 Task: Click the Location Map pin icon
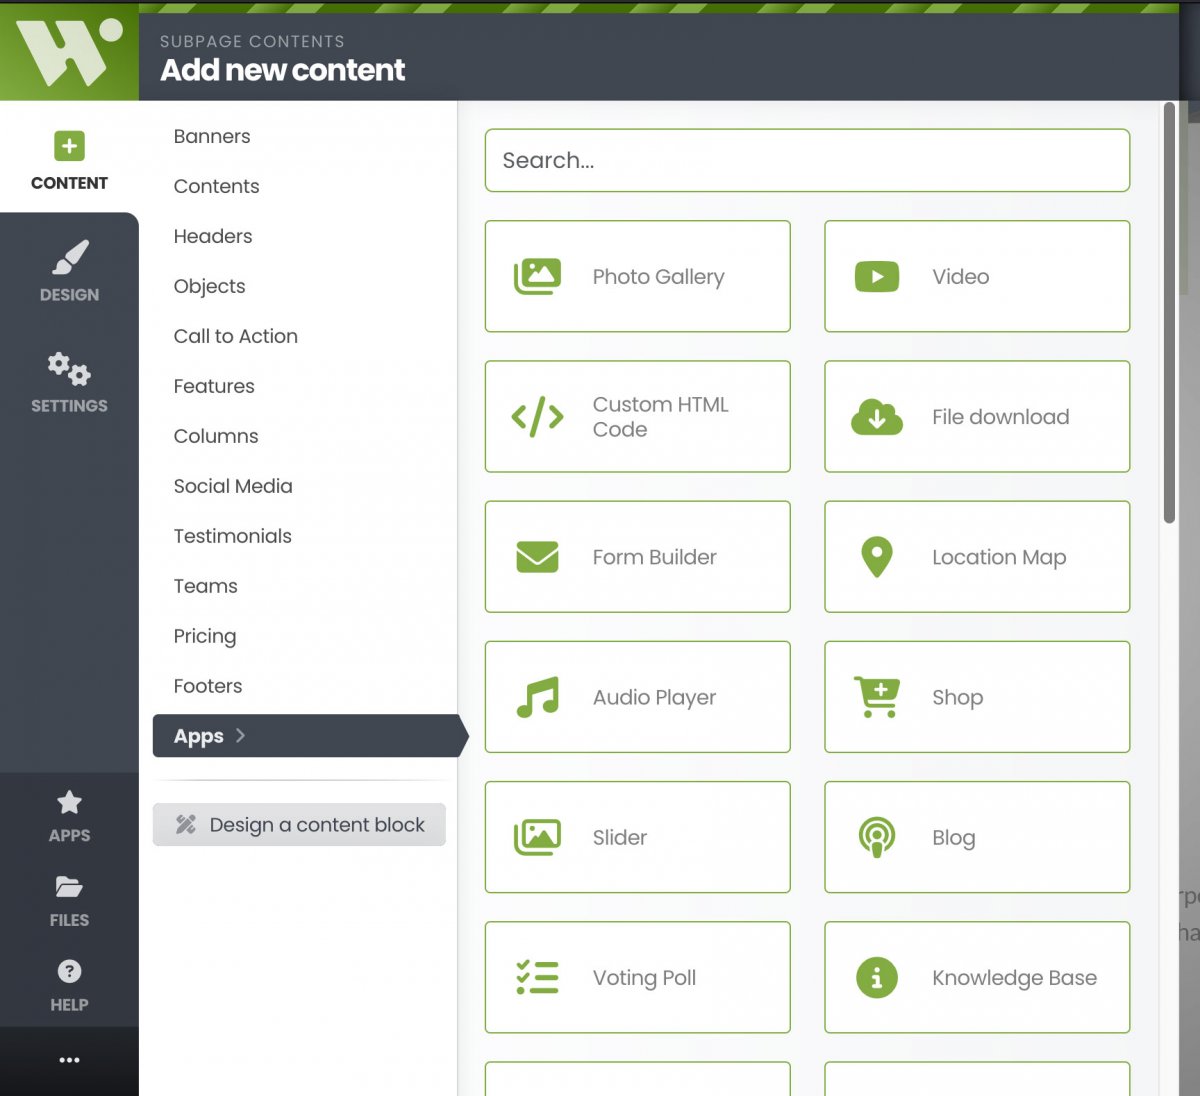(x=876, y=557)
